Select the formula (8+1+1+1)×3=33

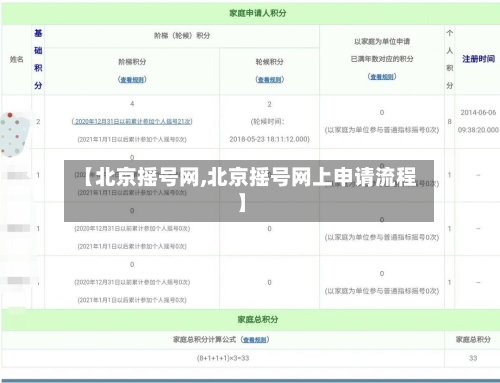click(223, 358)
